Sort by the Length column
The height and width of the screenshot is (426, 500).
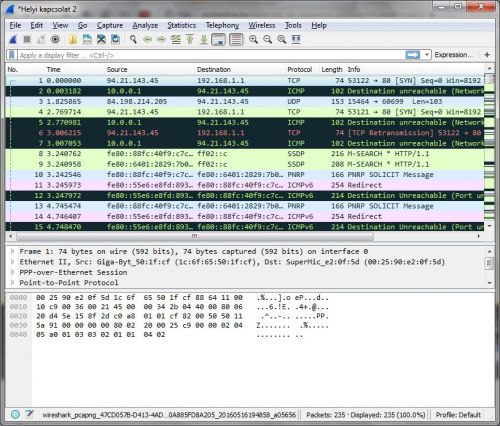tap(332, 69)
